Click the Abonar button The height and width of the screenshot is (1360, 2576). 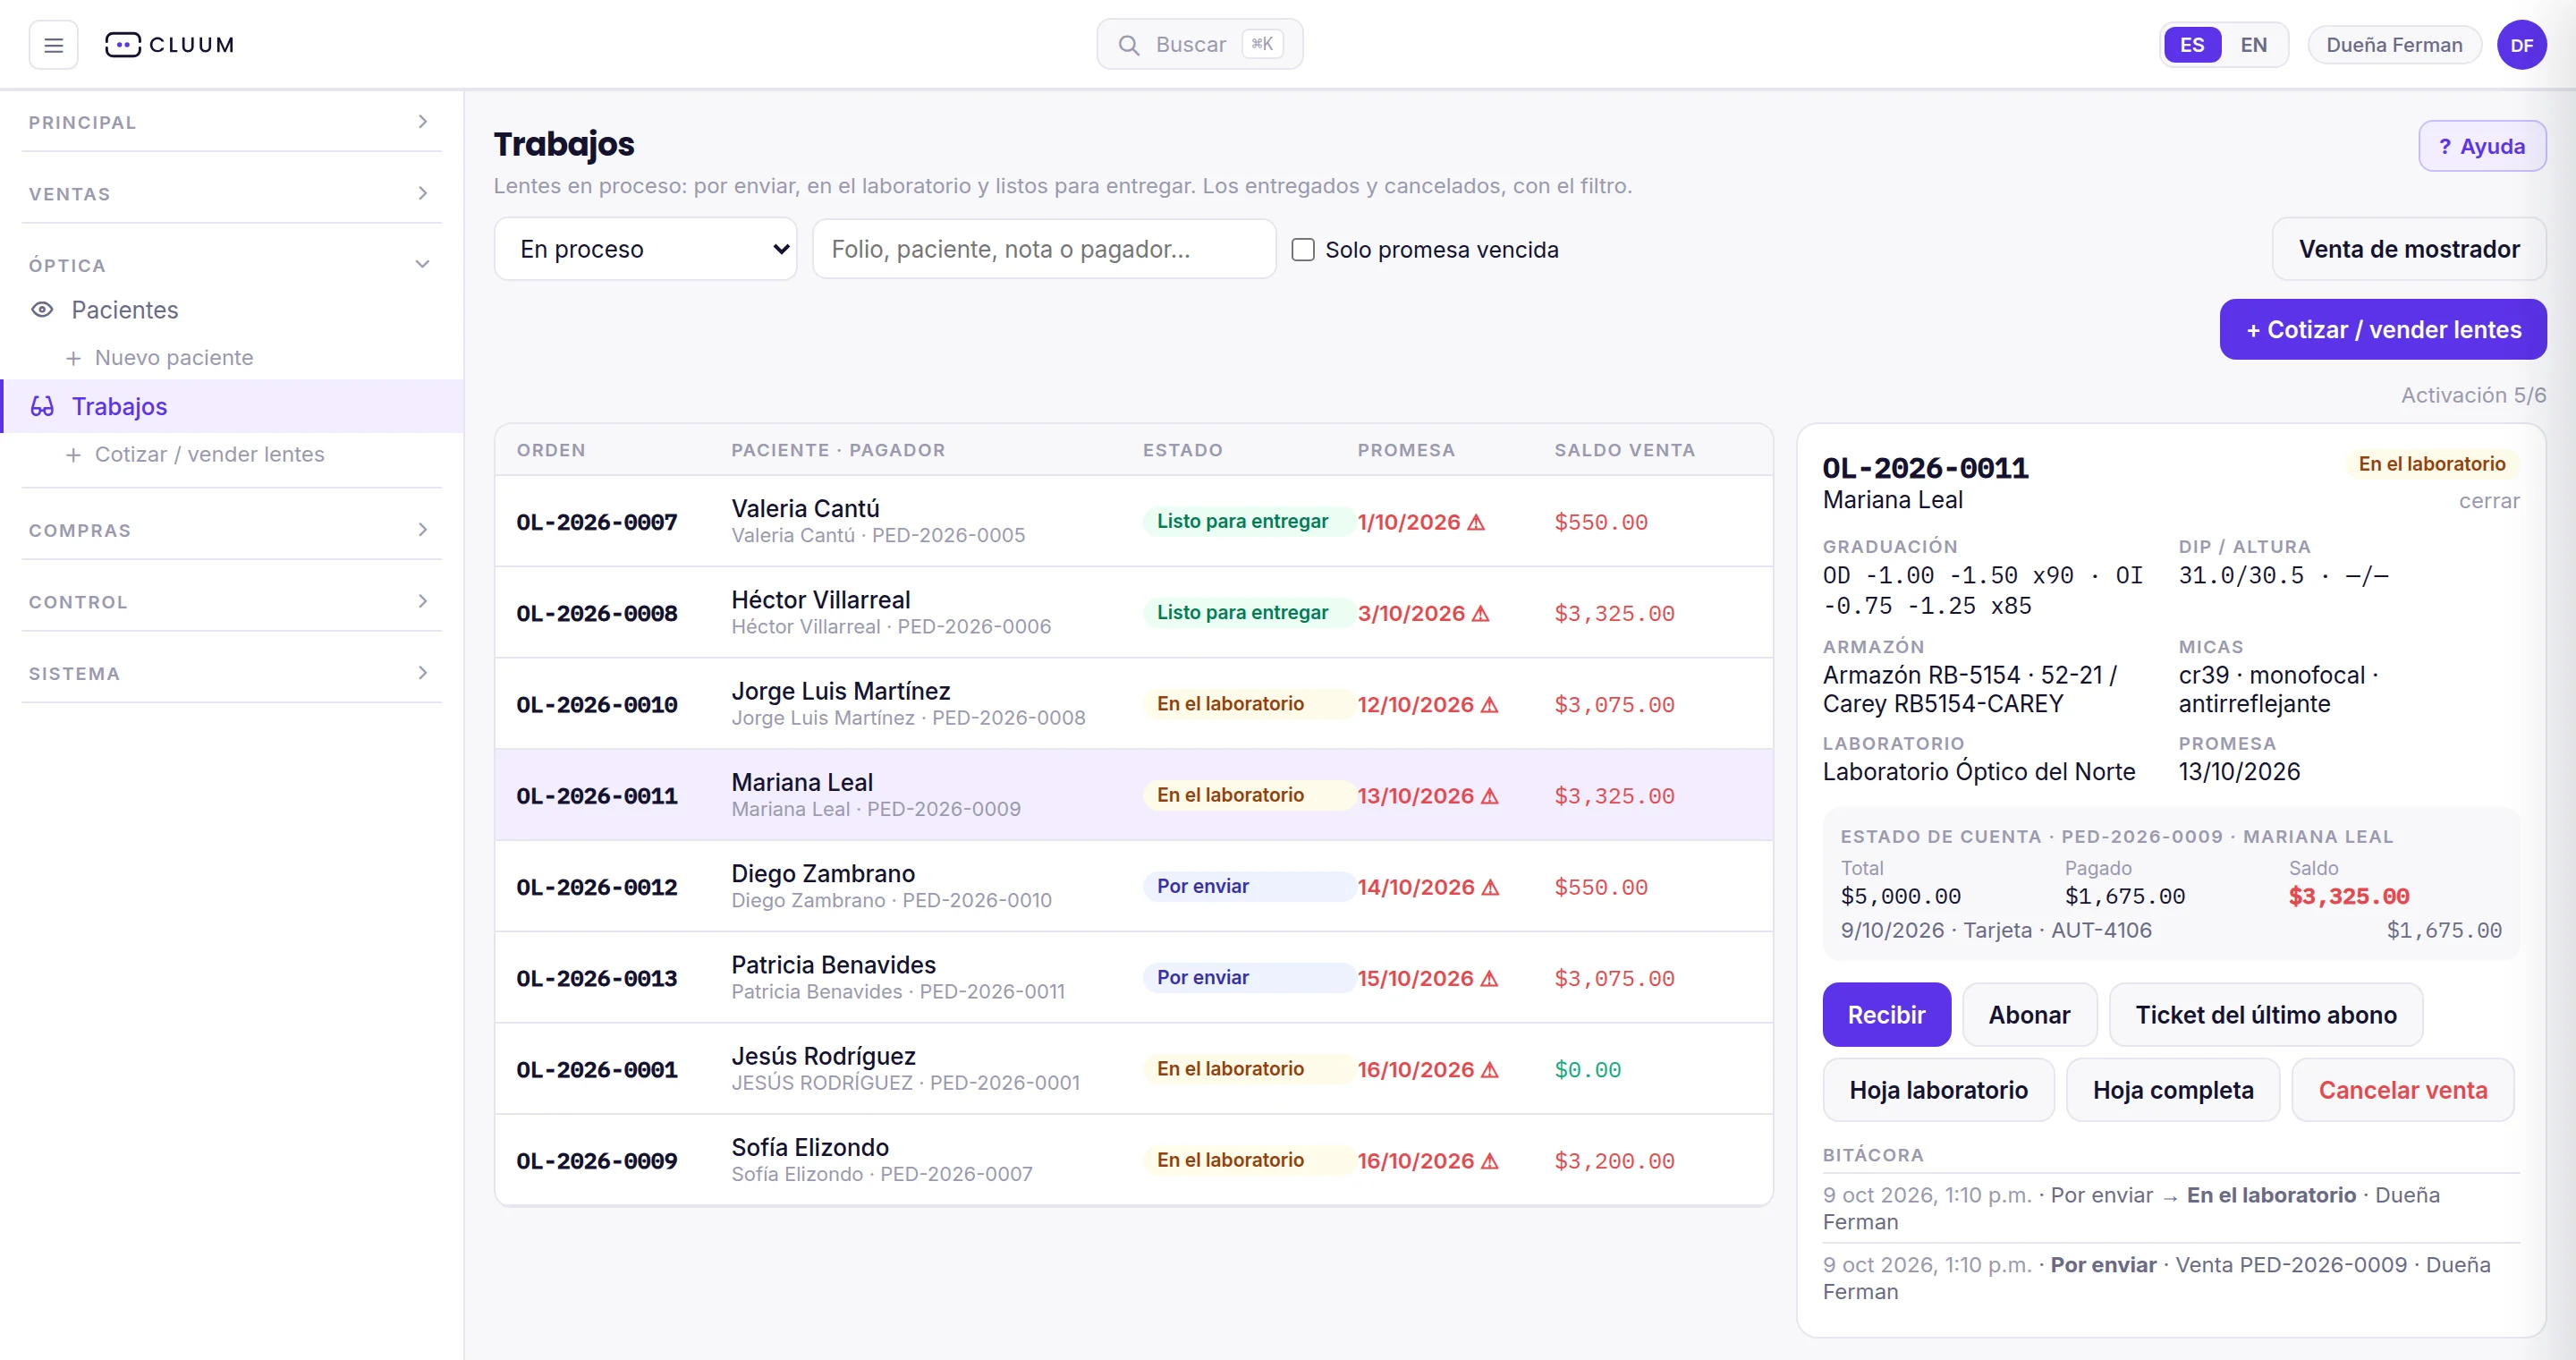click(2029, 1015)
